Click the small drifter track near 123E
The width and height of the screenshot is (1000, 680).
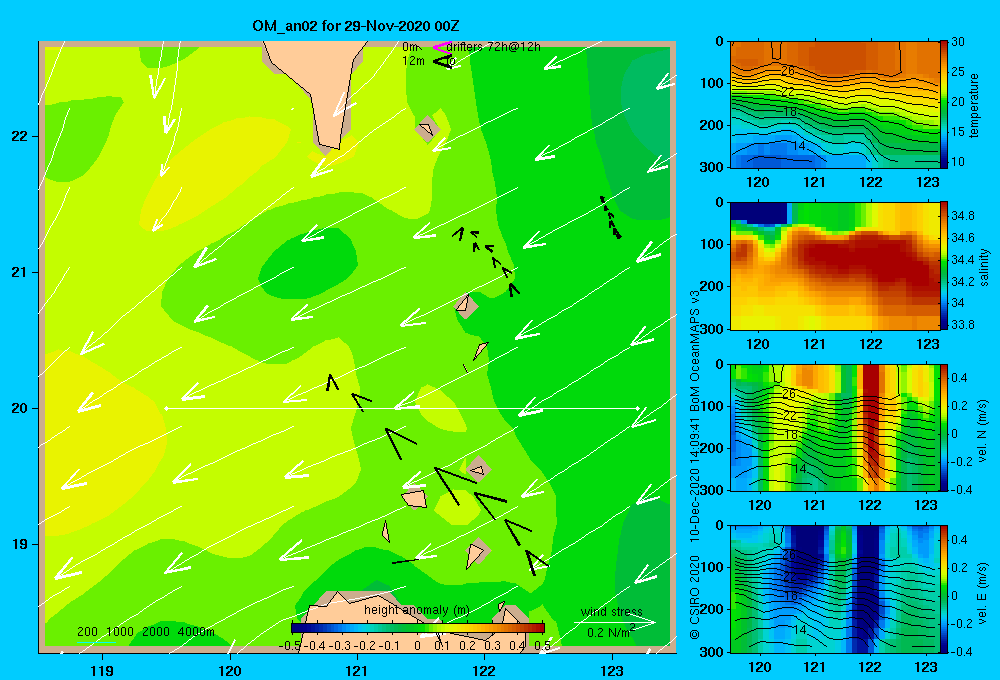tap(610, 218)
